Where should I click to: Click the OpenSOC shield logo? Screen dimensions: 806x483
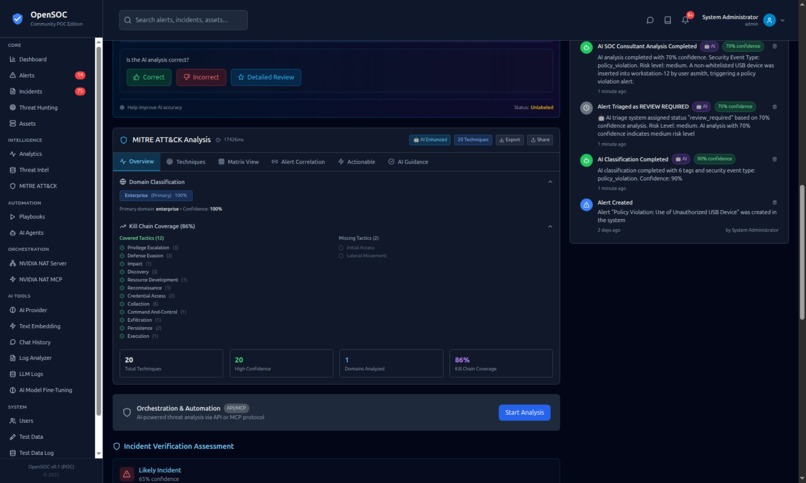coord(17,19)
